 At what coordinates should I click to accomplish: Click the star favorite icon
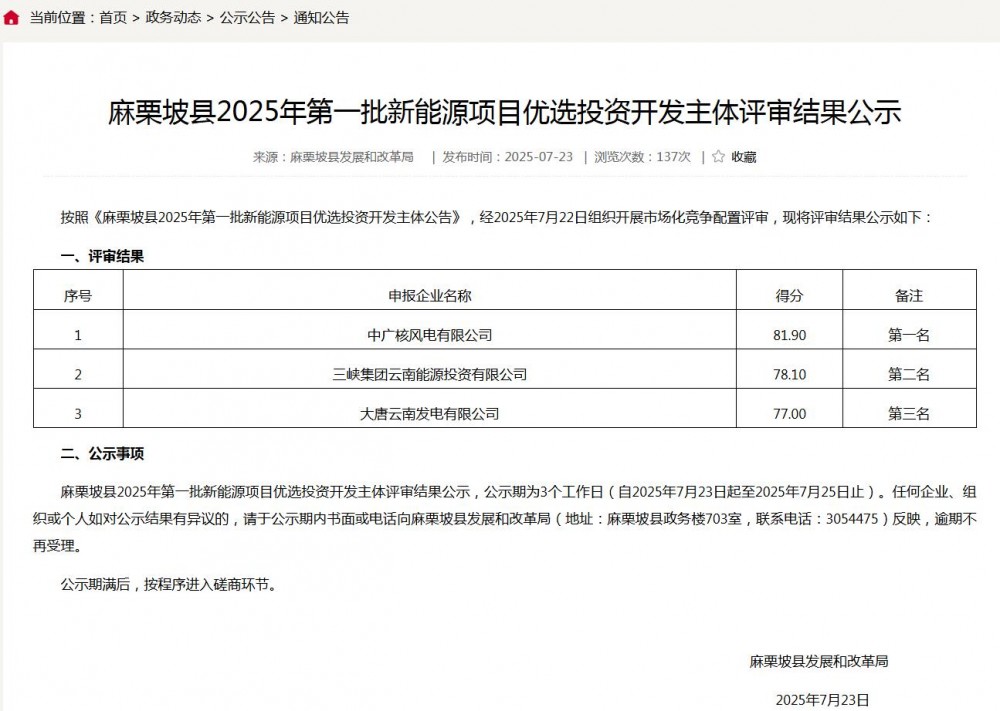pos(718,156)
